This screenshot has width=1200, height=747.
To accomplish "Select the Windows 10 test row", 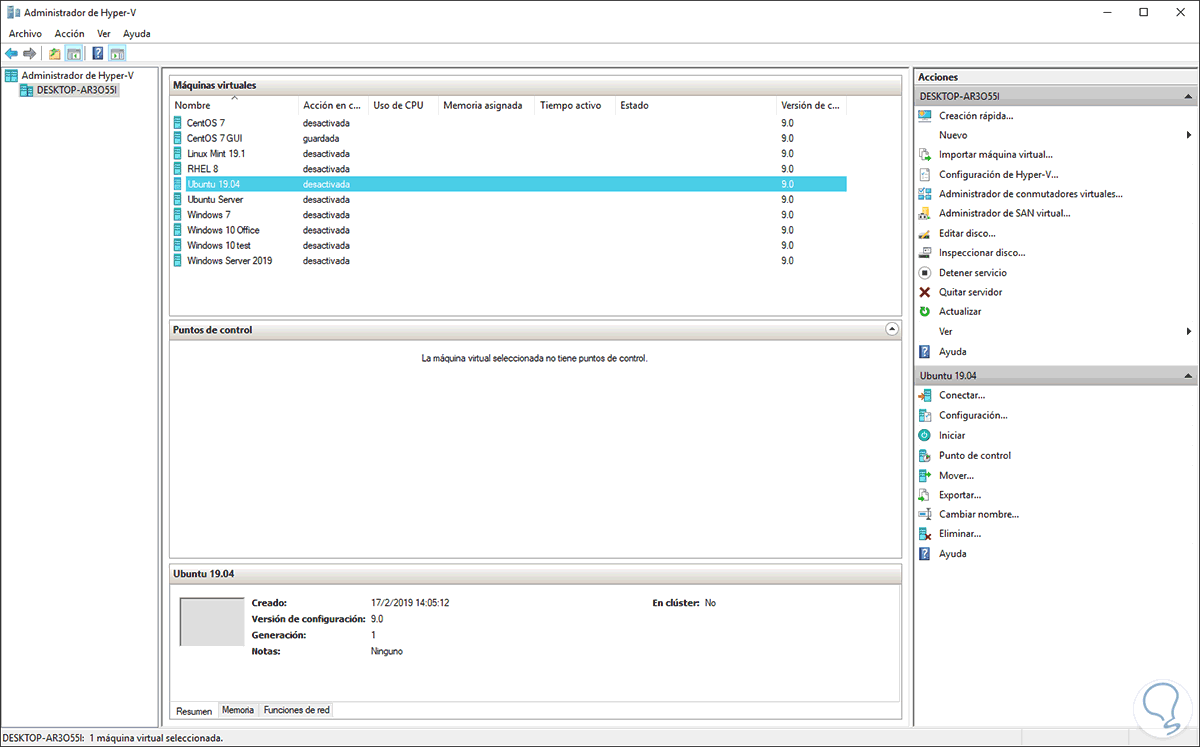I will pos(508,246).
